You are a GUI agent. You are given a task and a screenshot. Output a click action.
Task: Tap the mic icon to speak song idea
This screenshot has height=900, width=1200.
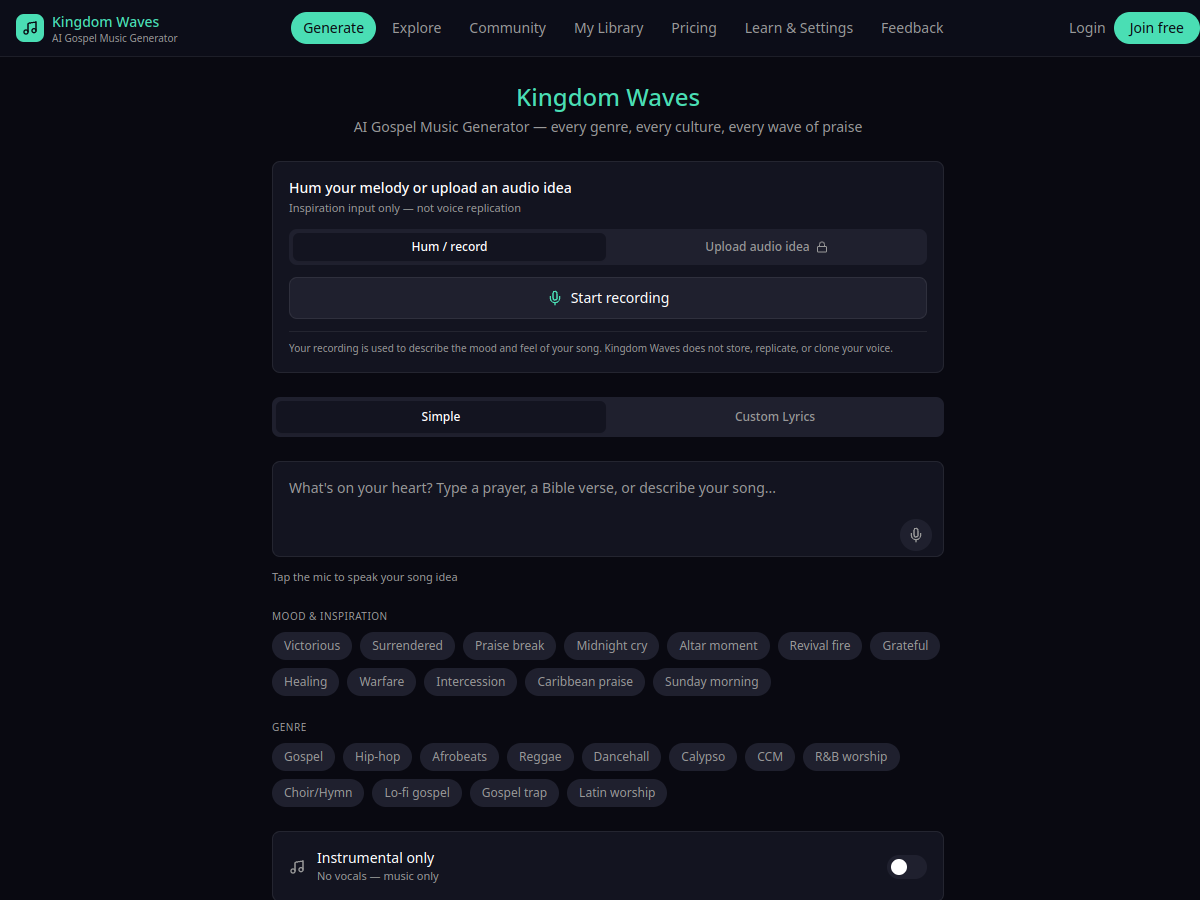pos(915,535)
